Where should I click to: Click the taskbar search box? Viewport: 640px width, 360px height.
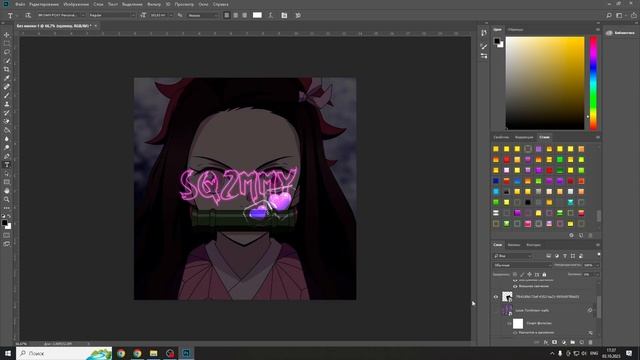64,353
